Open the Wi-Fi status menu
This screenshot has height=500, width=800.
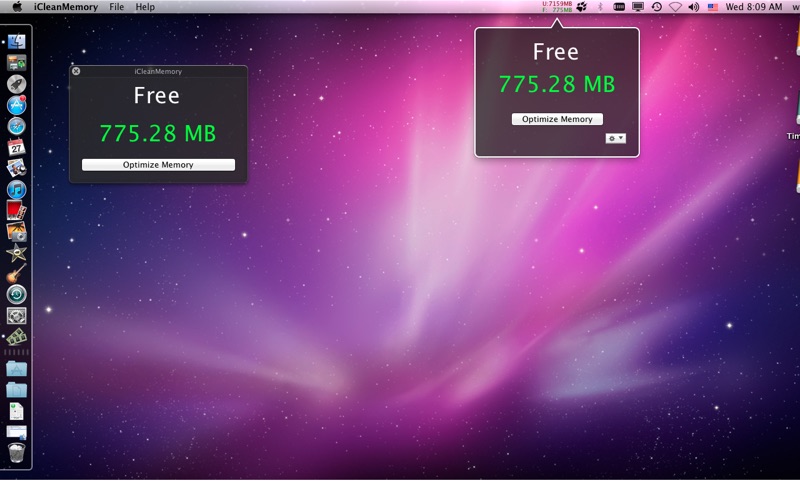(675, 7)
